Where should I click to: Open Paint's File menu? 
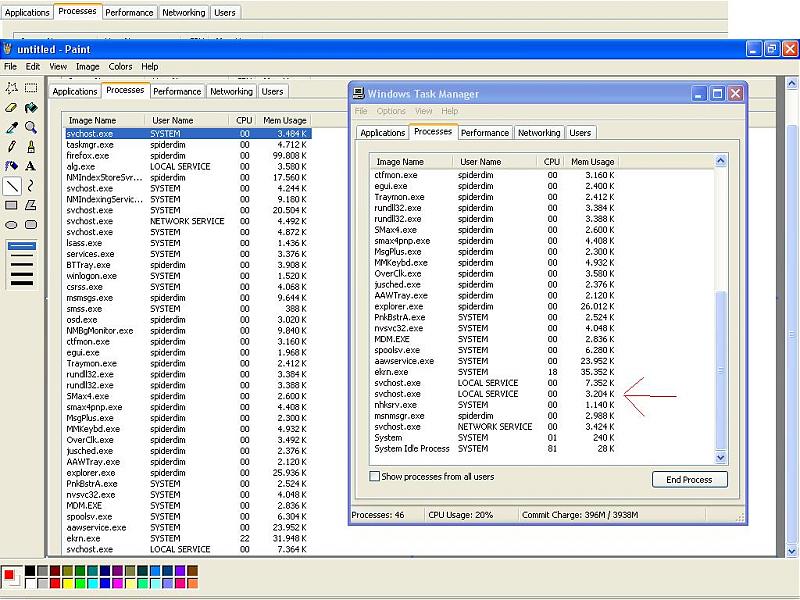tap(10, 66)
